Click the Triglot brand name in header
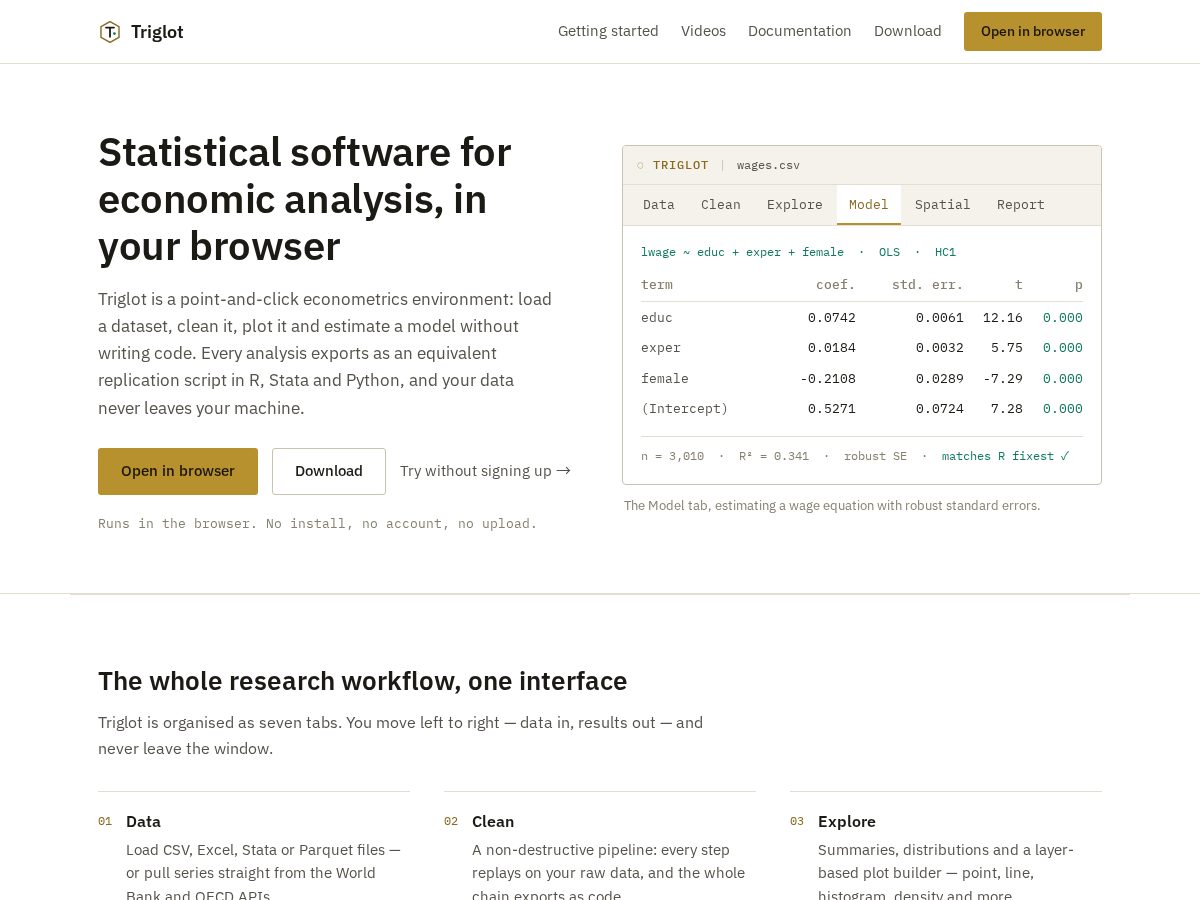1200x900 pixels. click(x=157, y=32)
